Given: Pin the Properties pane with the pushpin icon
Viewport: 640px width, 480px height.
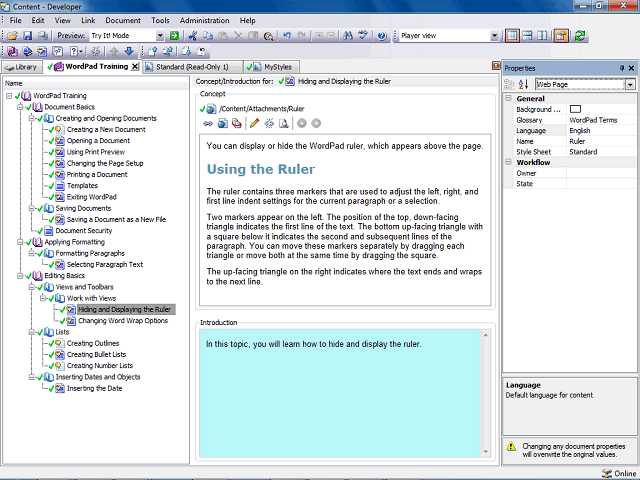Looking at the screenshot, I should point(622,68).
